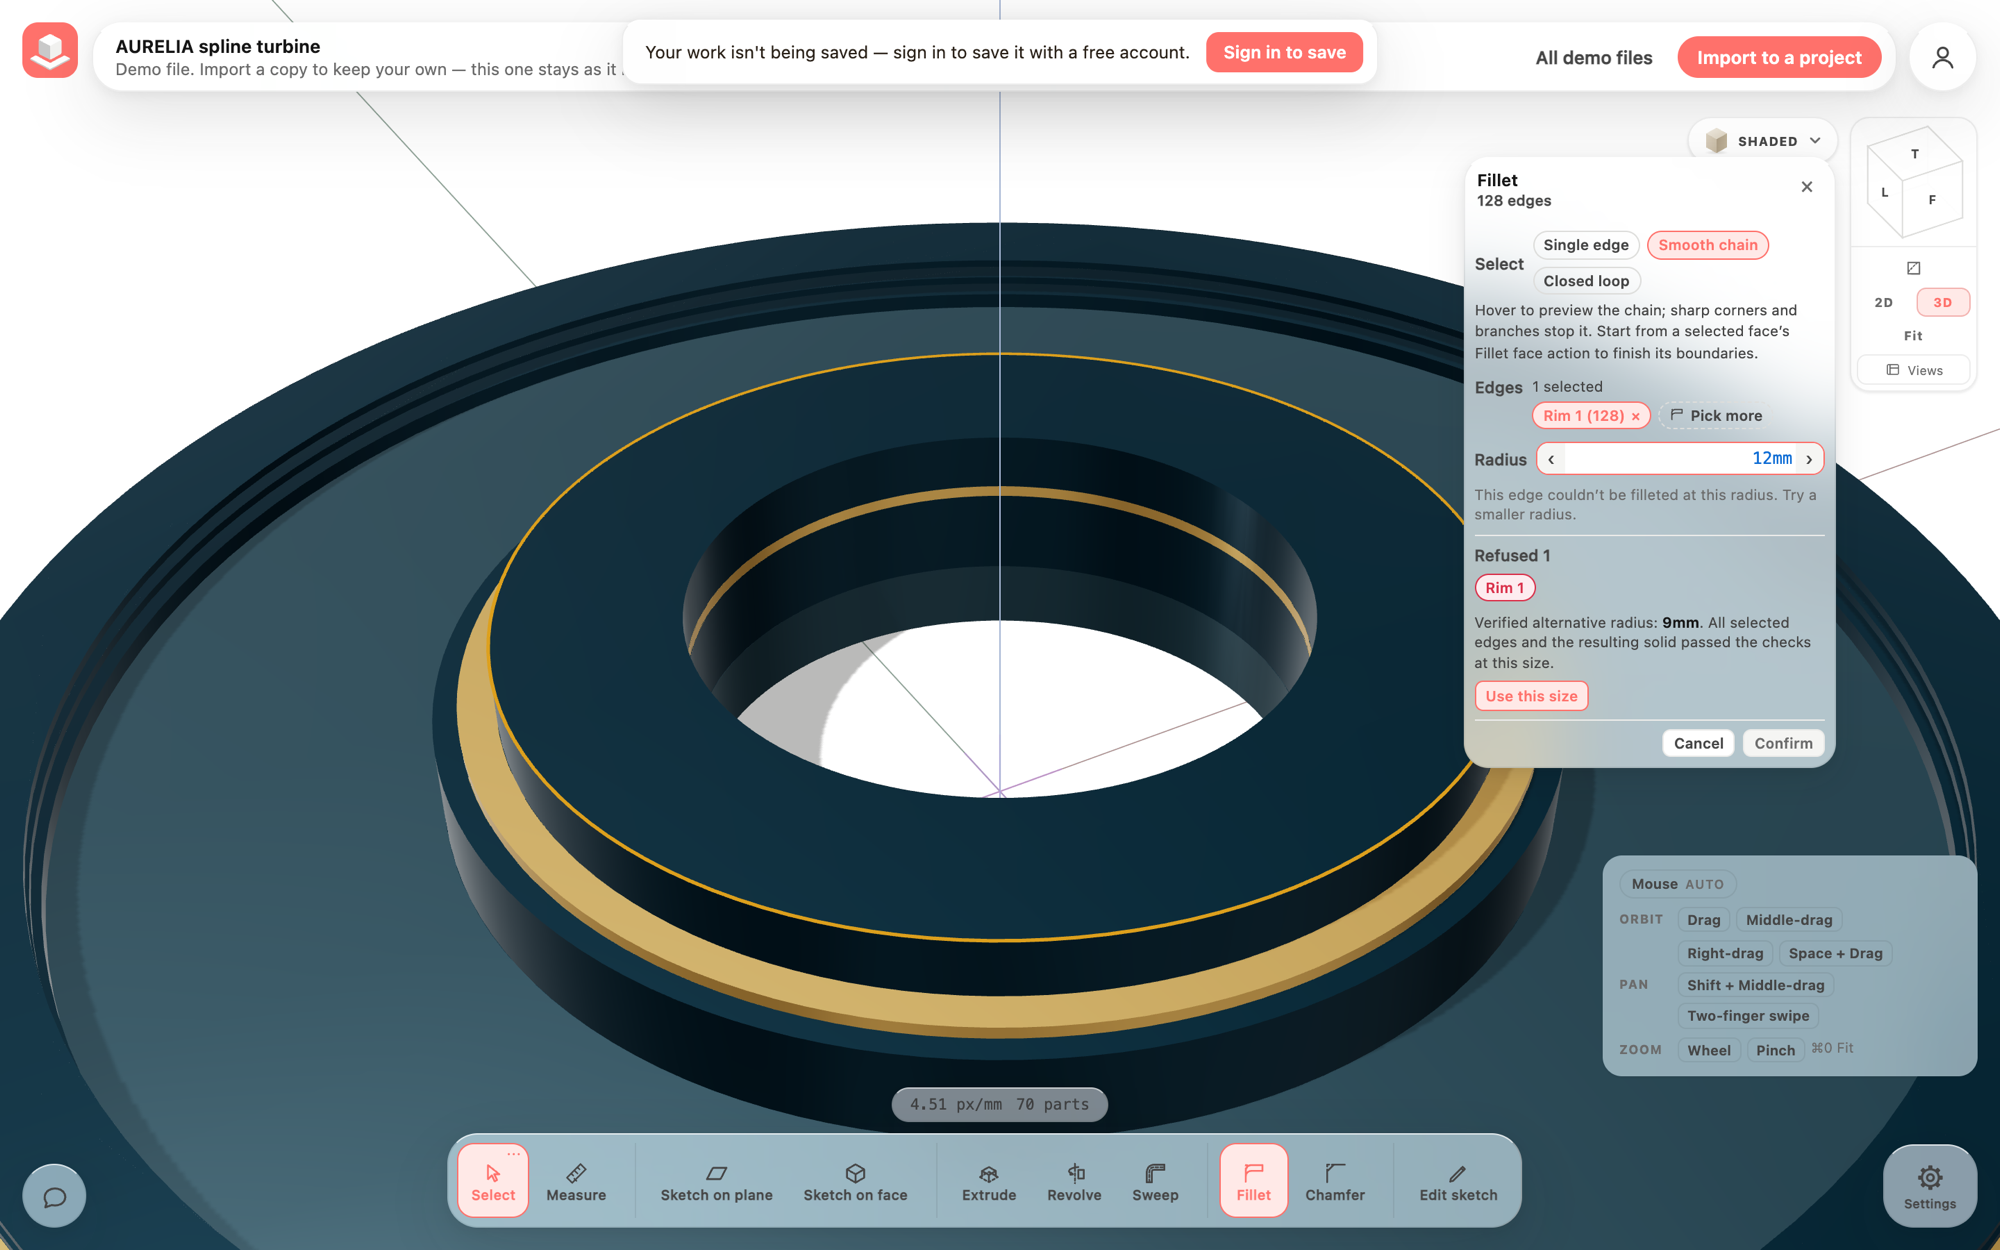Screen dimensions: 2000x1250
Task: Open the Settings gear
Action: coord(1930,1186)
